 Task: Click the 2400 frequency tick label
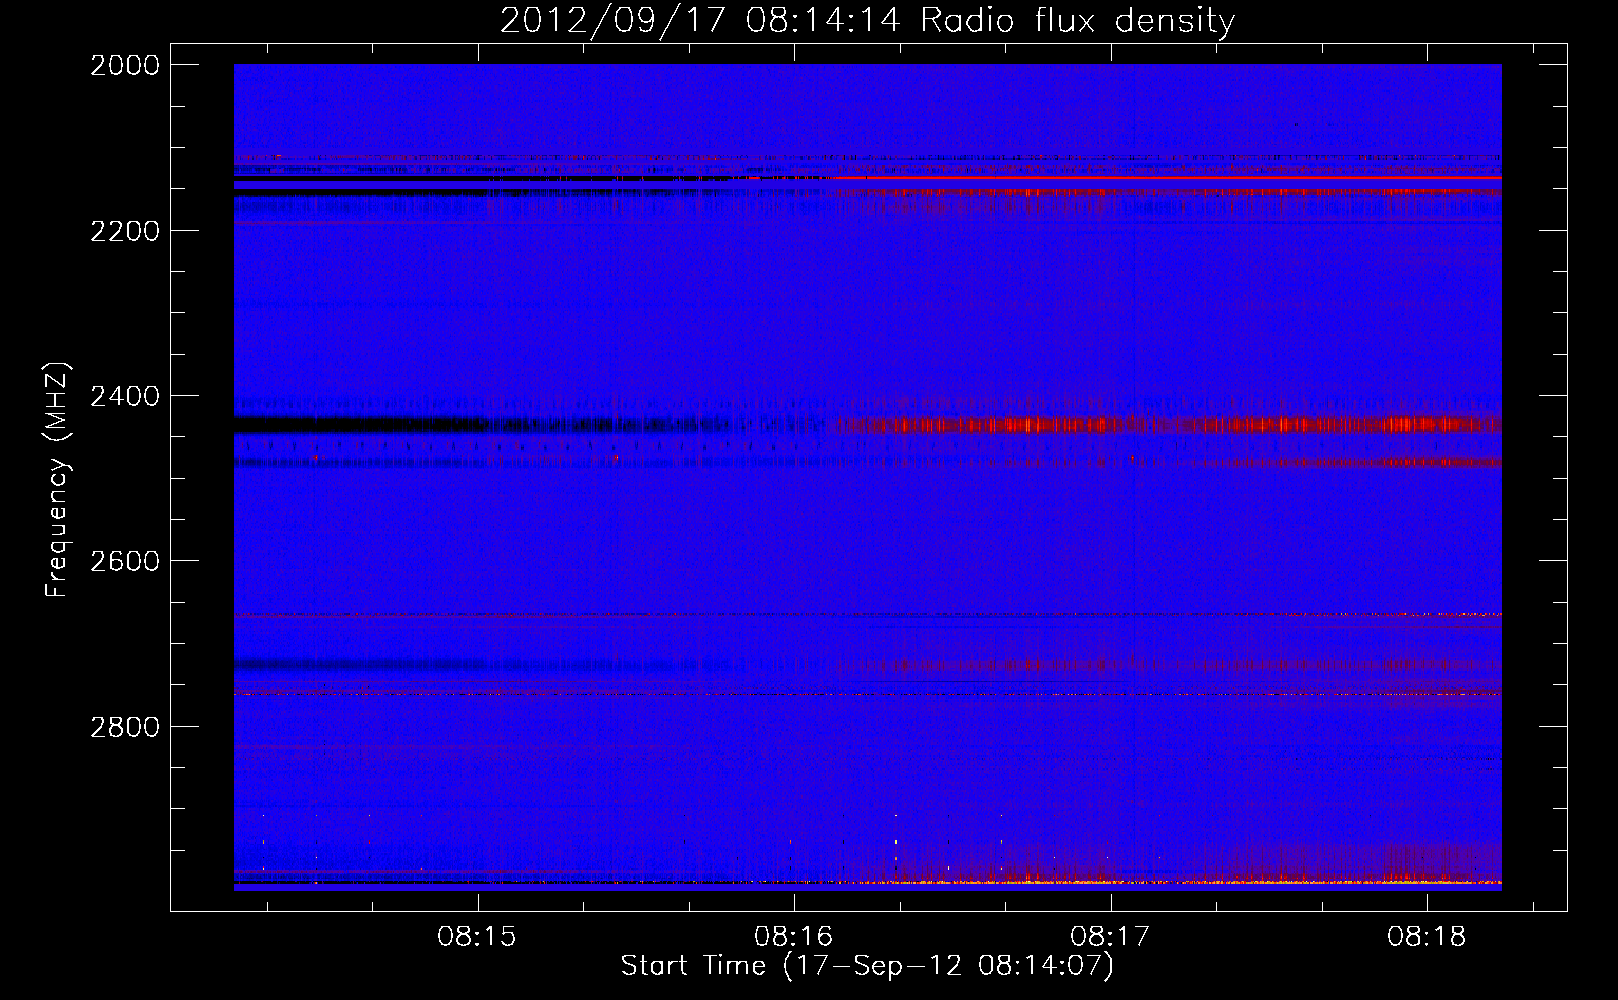tap(125, 396)
